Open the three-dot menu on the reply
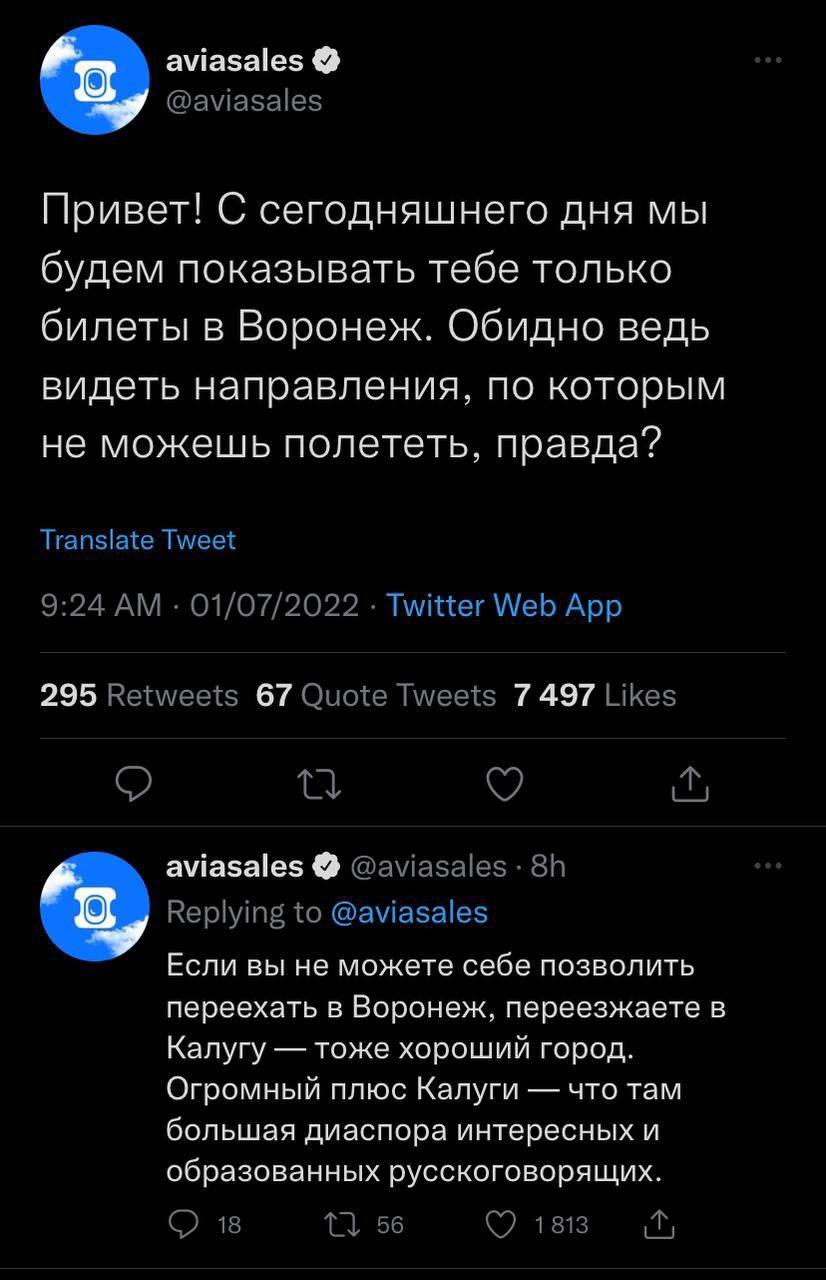The image size is (826, 1280). [767, 865]
